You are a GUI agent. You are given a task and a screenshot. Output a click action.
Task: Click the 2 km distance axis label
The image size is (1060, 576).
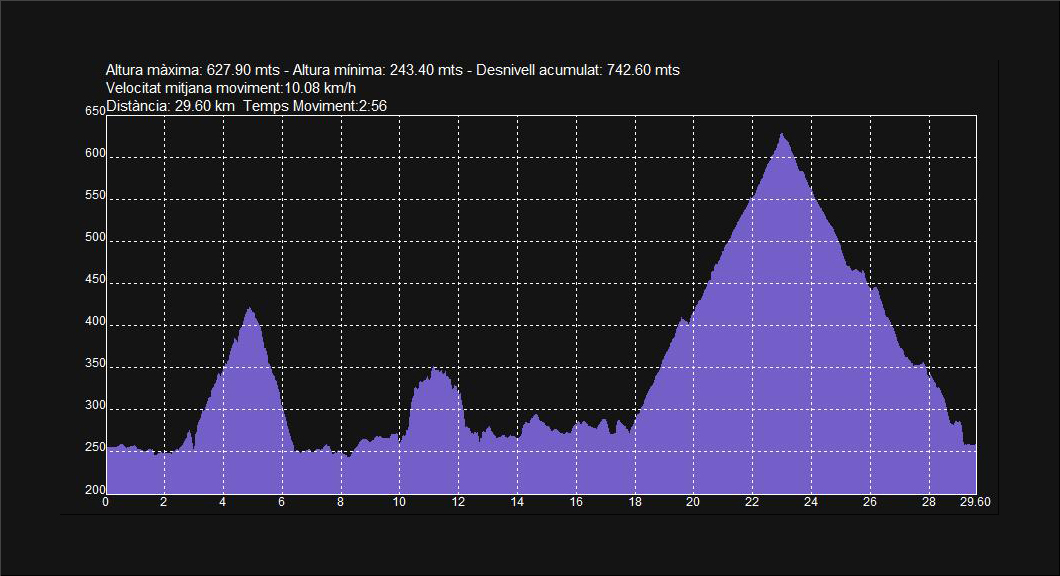164,502
